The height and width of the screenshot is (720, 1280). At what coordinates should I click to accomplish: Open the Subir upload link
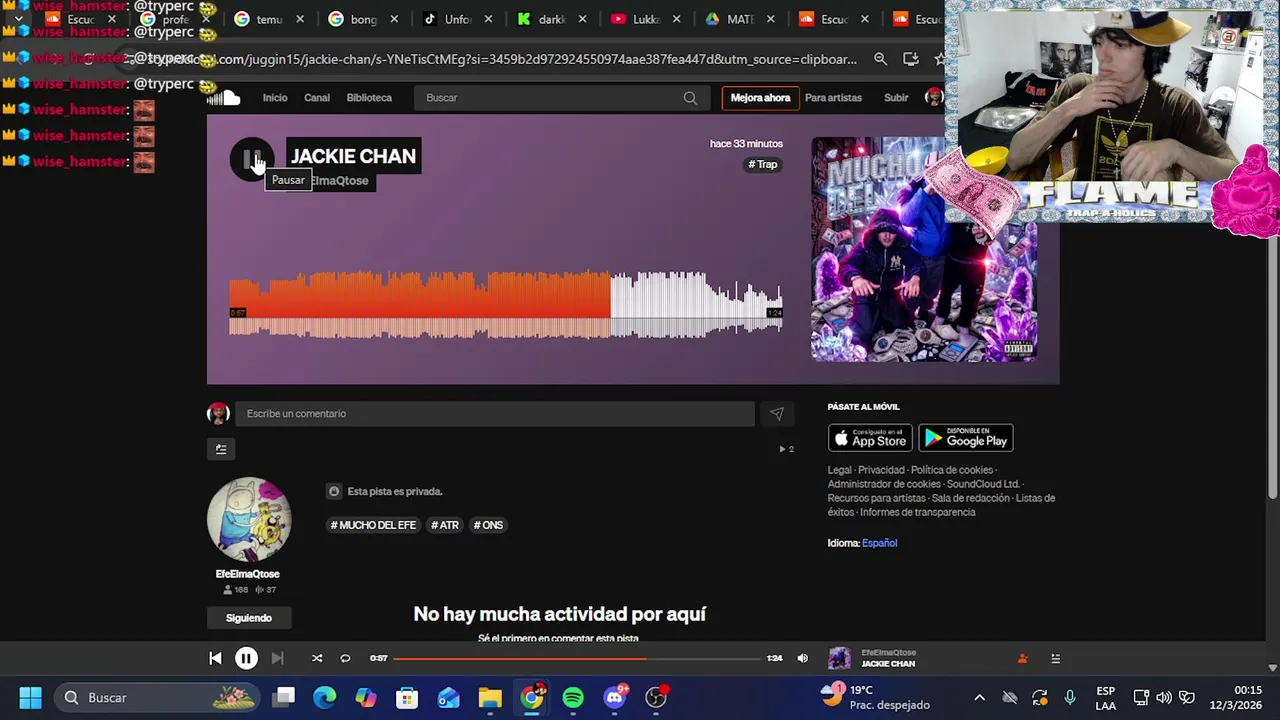(896, 98)
